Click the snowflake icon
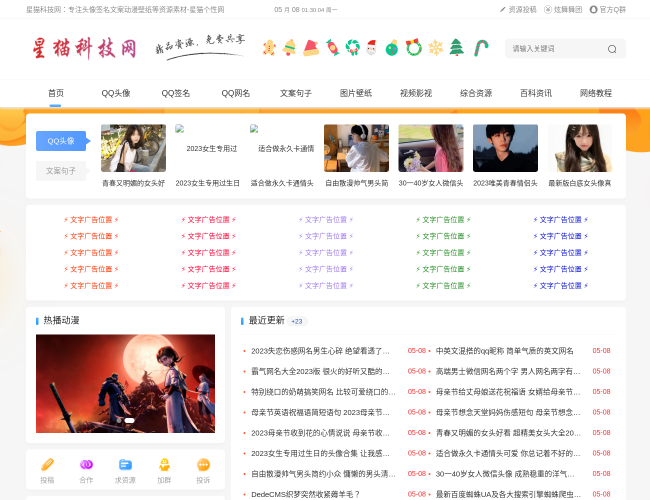Image resolution: width=650 pixels, height=500 pixels. click(436, 48)
